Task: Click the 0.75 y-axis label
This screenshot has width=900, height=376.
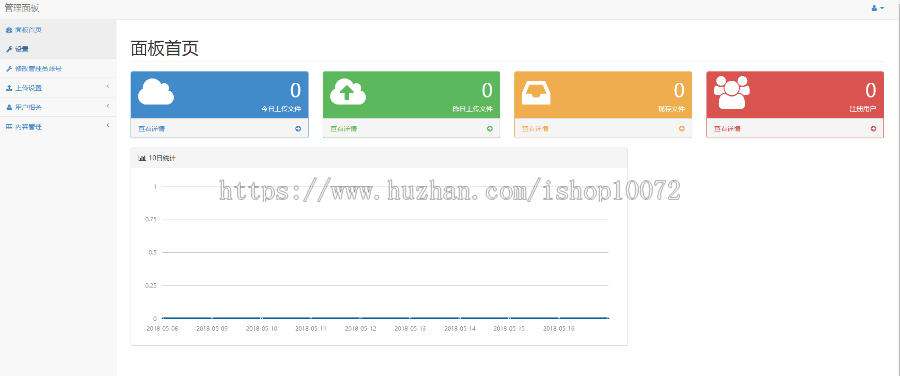Action: 150,219
